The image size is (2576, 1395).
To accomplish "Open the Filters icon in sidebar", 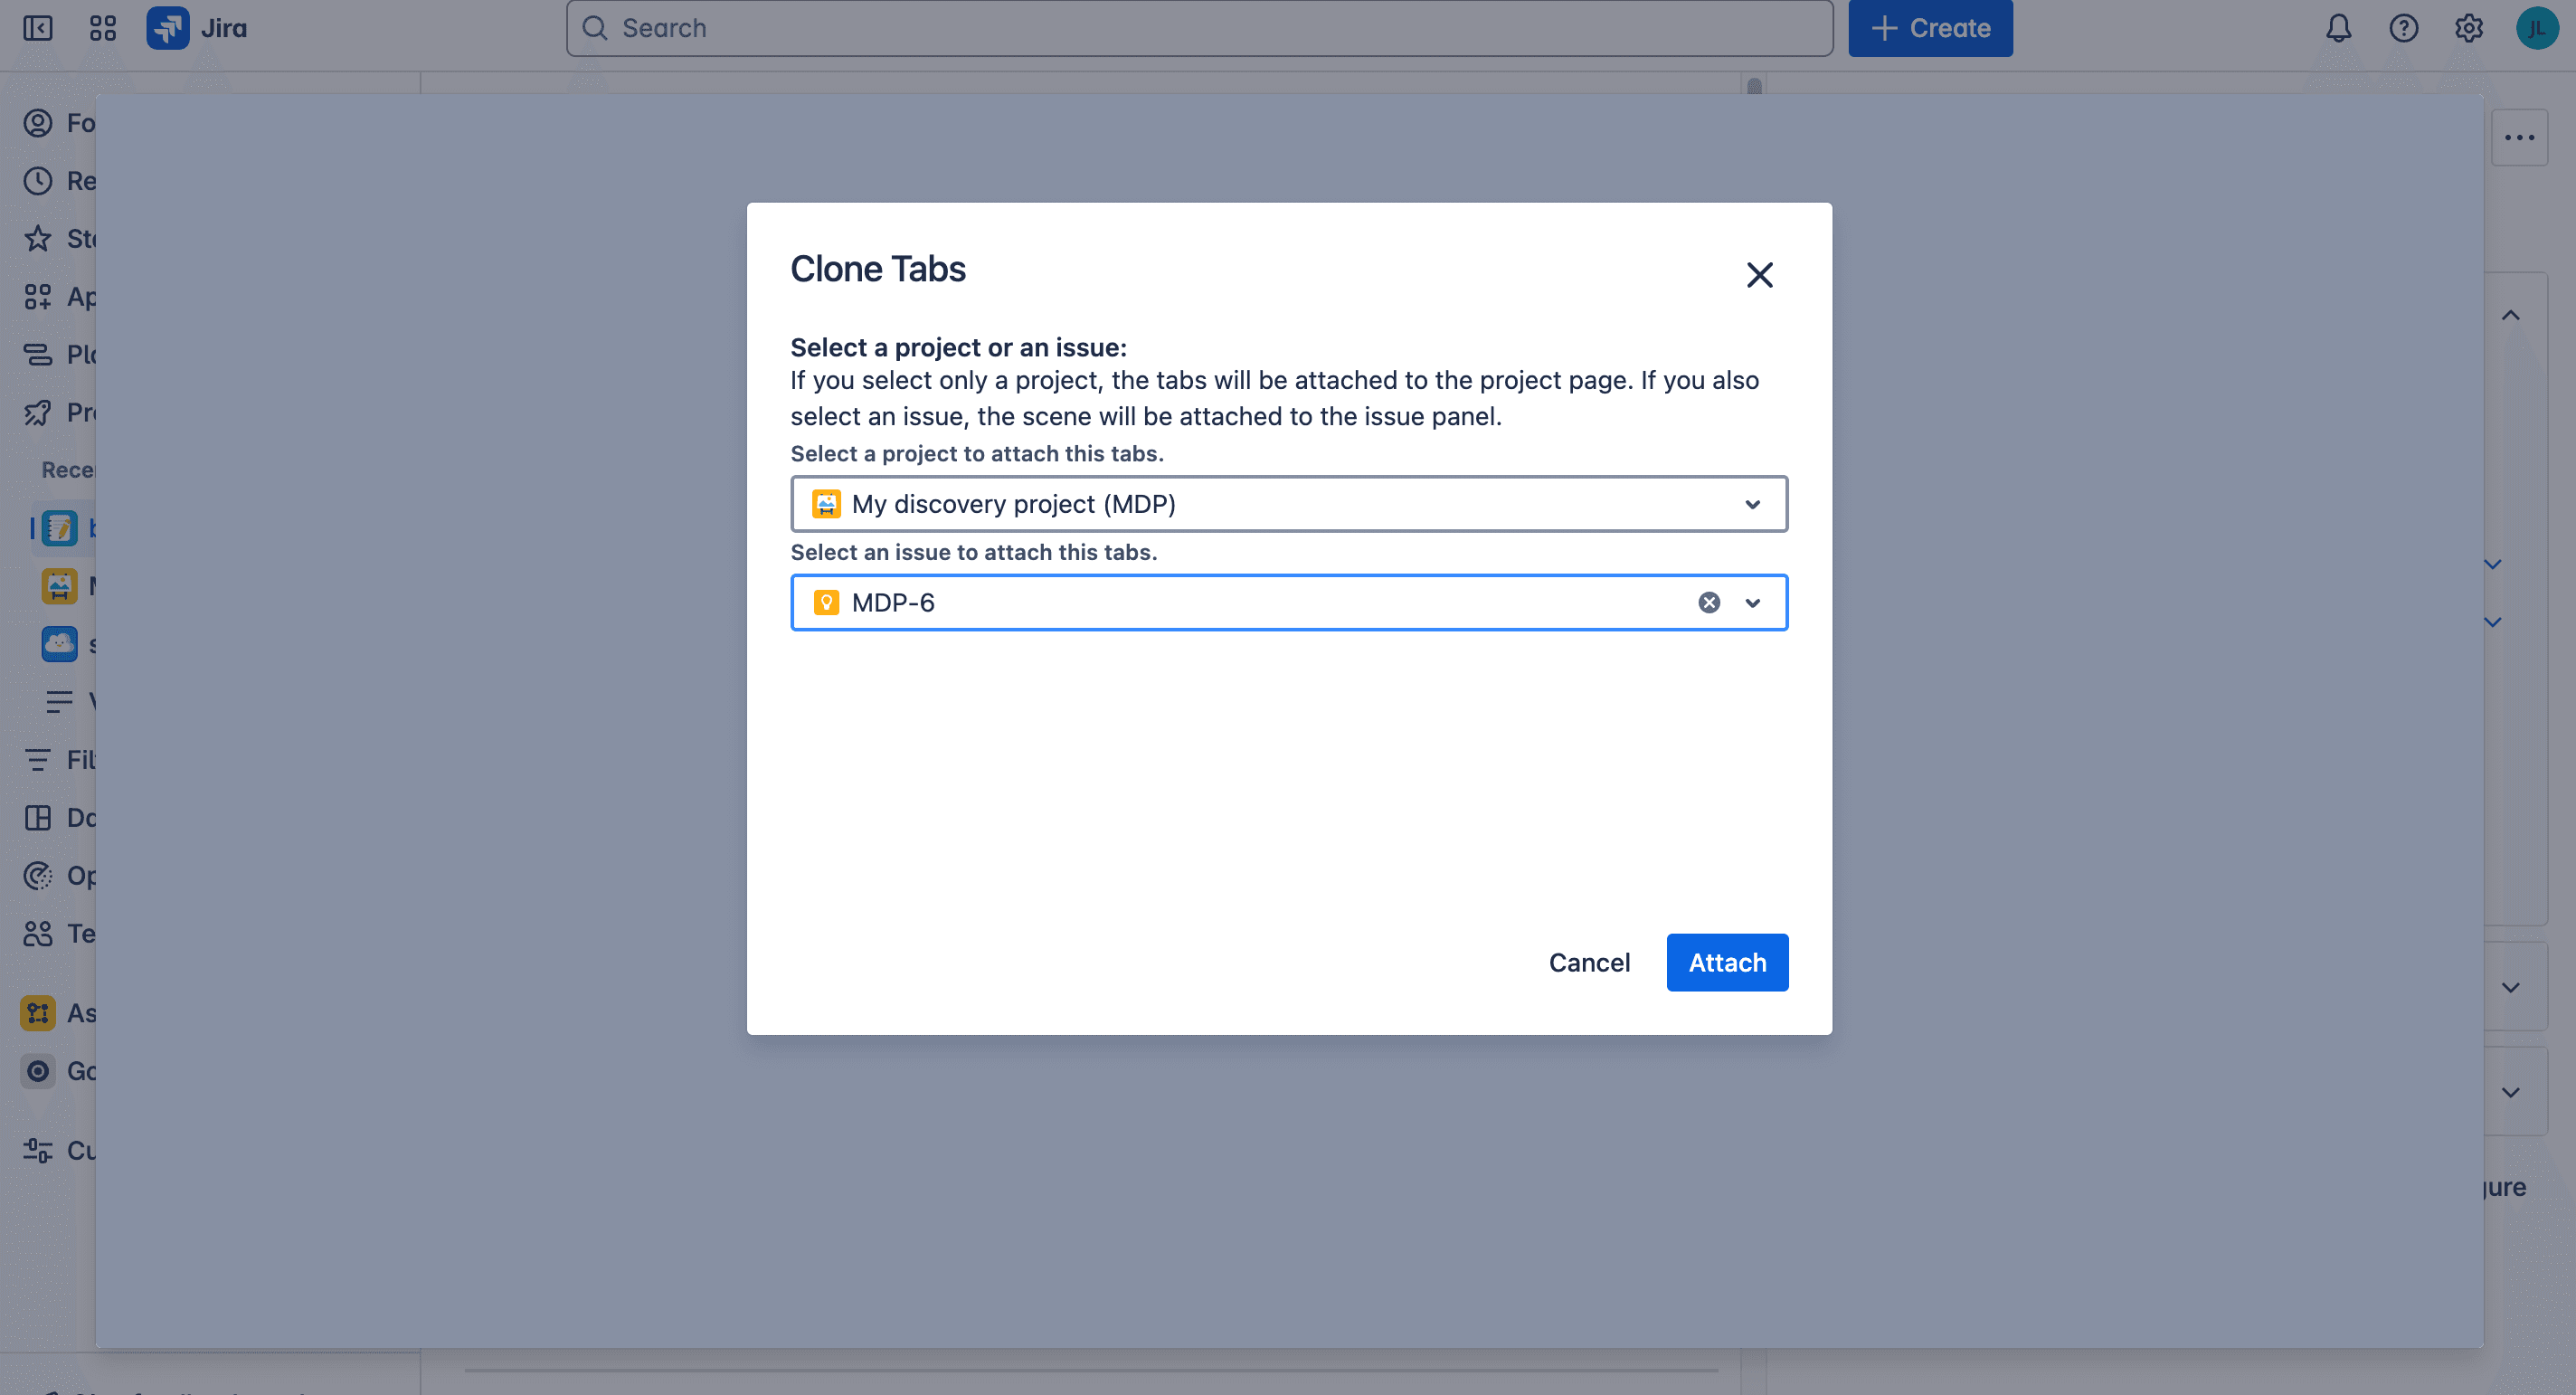I will pyautogui.click(x=38, y=759).
